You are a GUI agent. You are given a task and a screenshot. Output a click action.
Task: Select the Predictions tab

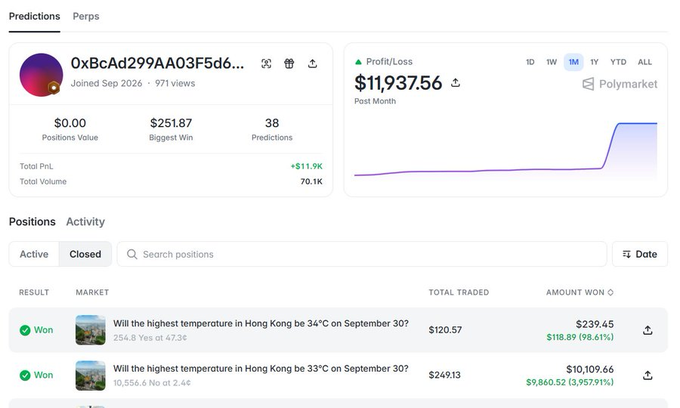coord(34,16)
